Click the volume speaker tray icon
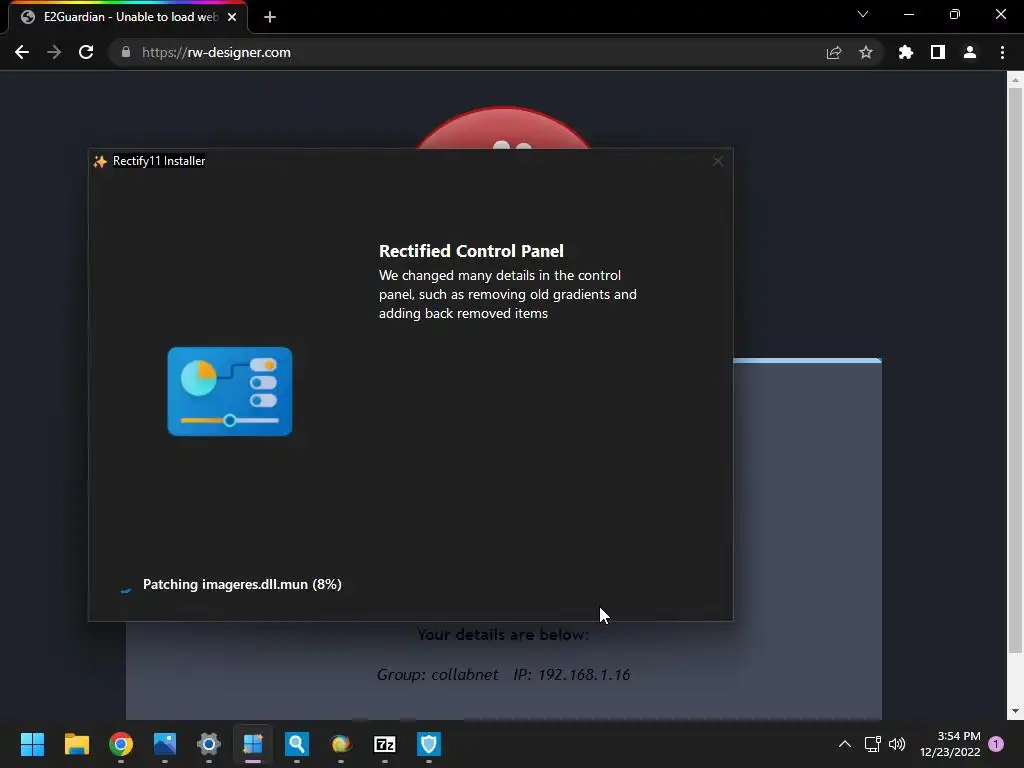Image resolution: width=1024 pixels, height=768 pixels. click(897, 744)
